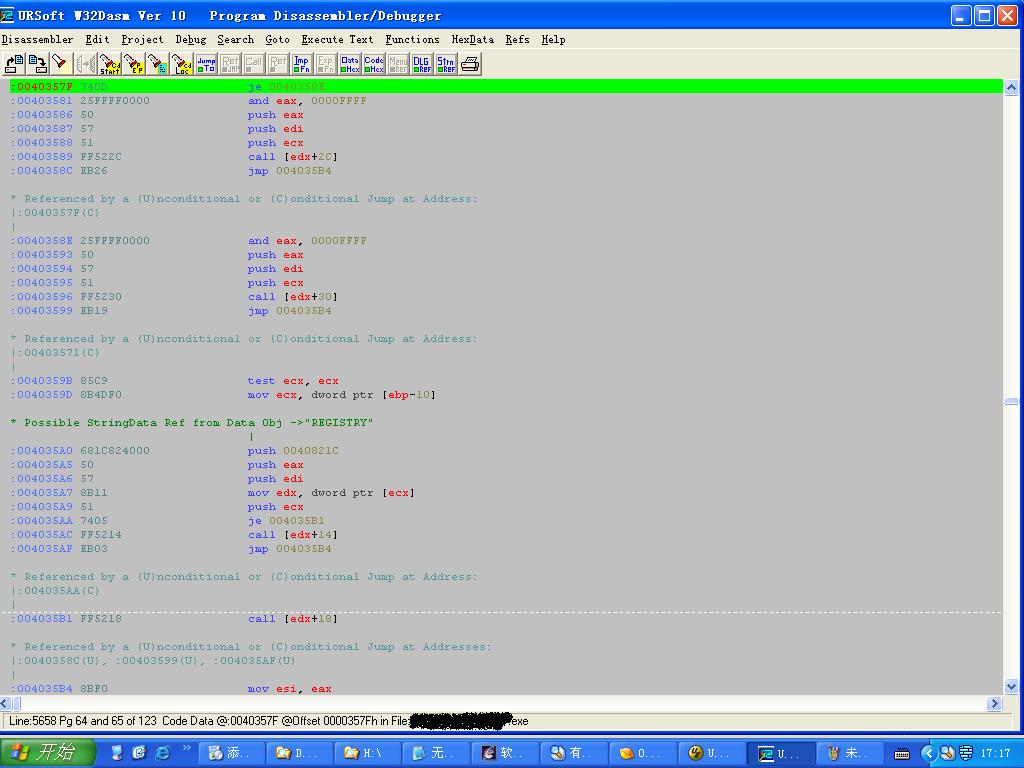This screenshot has height=768, width=1024.
Task: Click the Goto Program Entry Point icon
Action: [133, 63]
